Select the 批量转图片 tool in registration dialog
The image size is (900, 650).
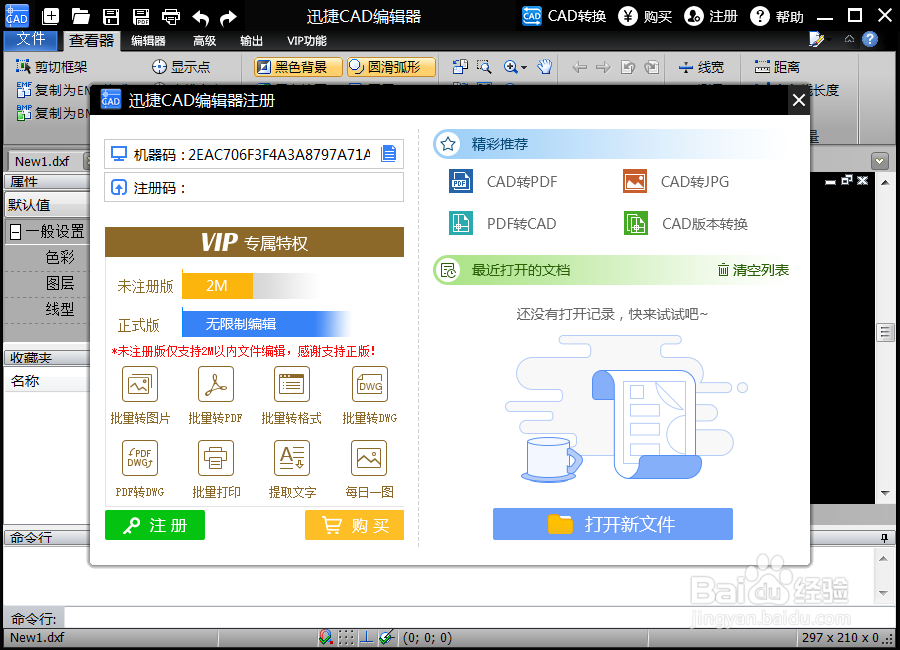click(139, 394)
